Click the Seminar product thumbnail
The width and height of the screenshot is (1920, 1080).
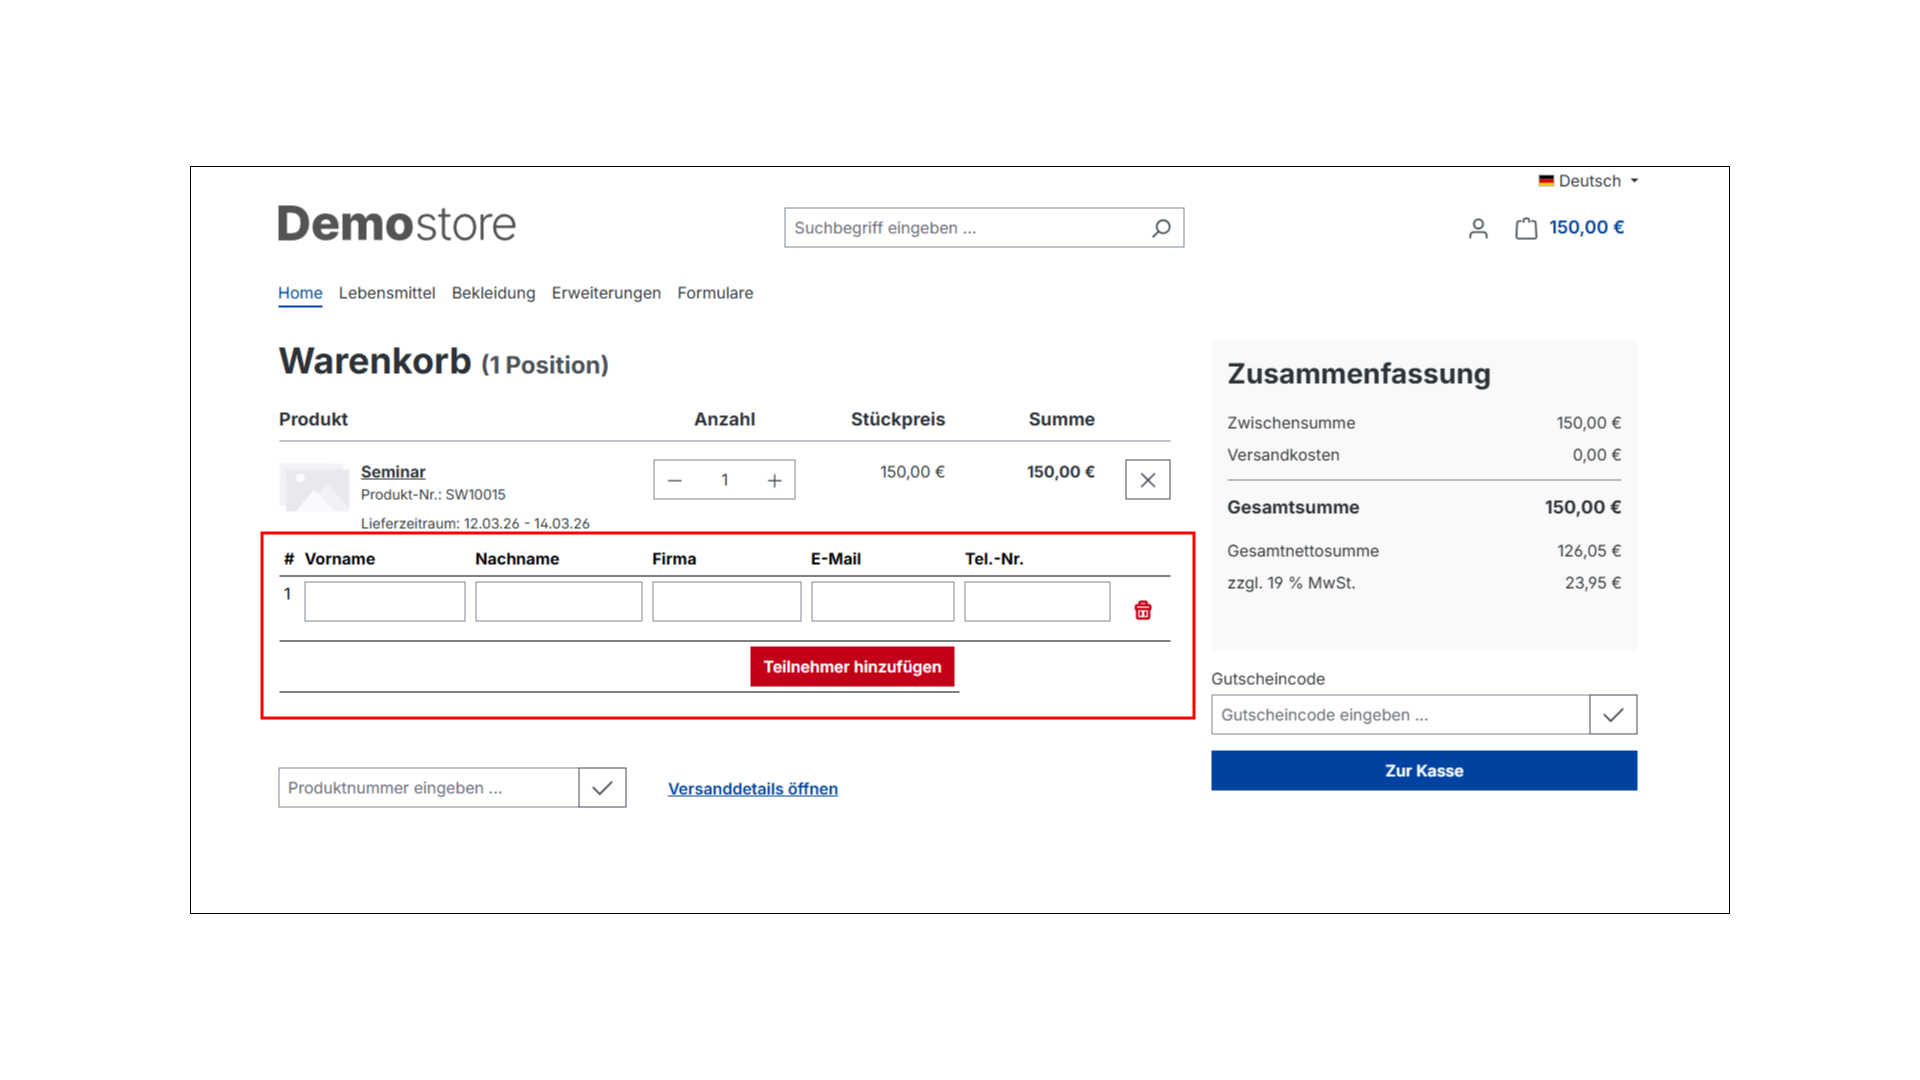pos(314,487)
